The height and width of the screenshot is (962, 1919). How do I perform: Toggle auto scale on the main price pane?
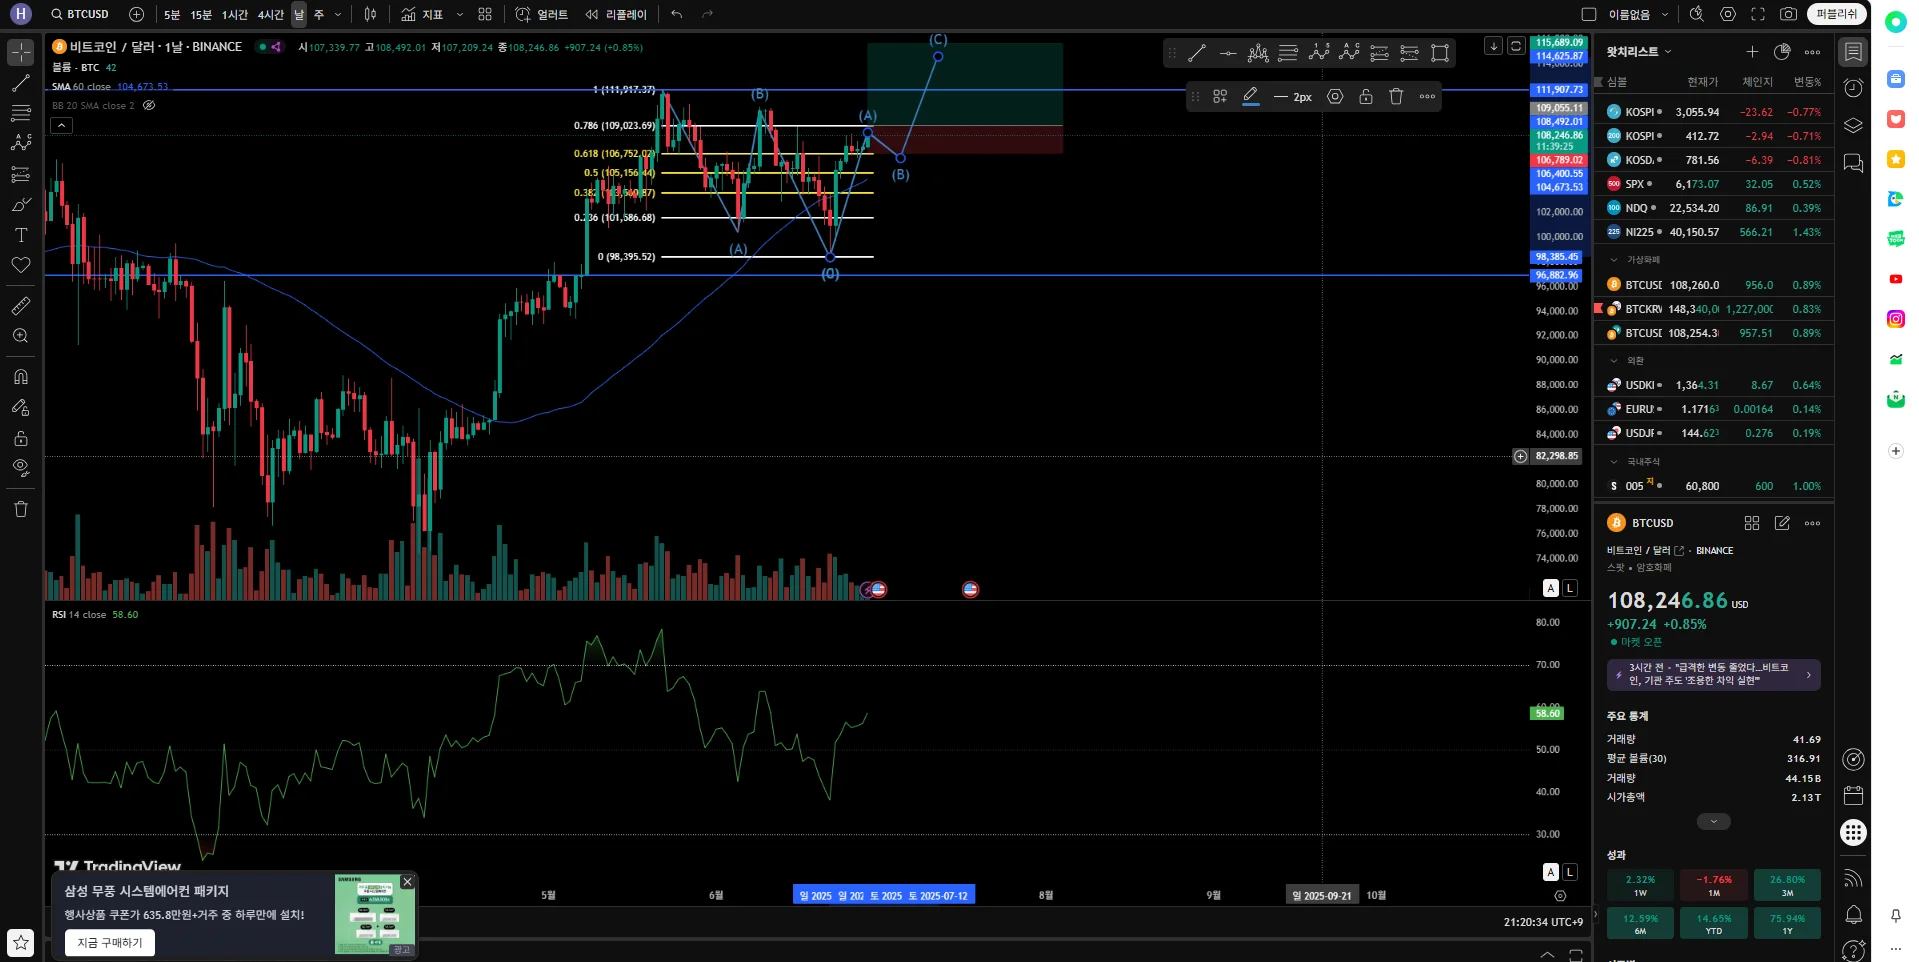click(1551, 588)
